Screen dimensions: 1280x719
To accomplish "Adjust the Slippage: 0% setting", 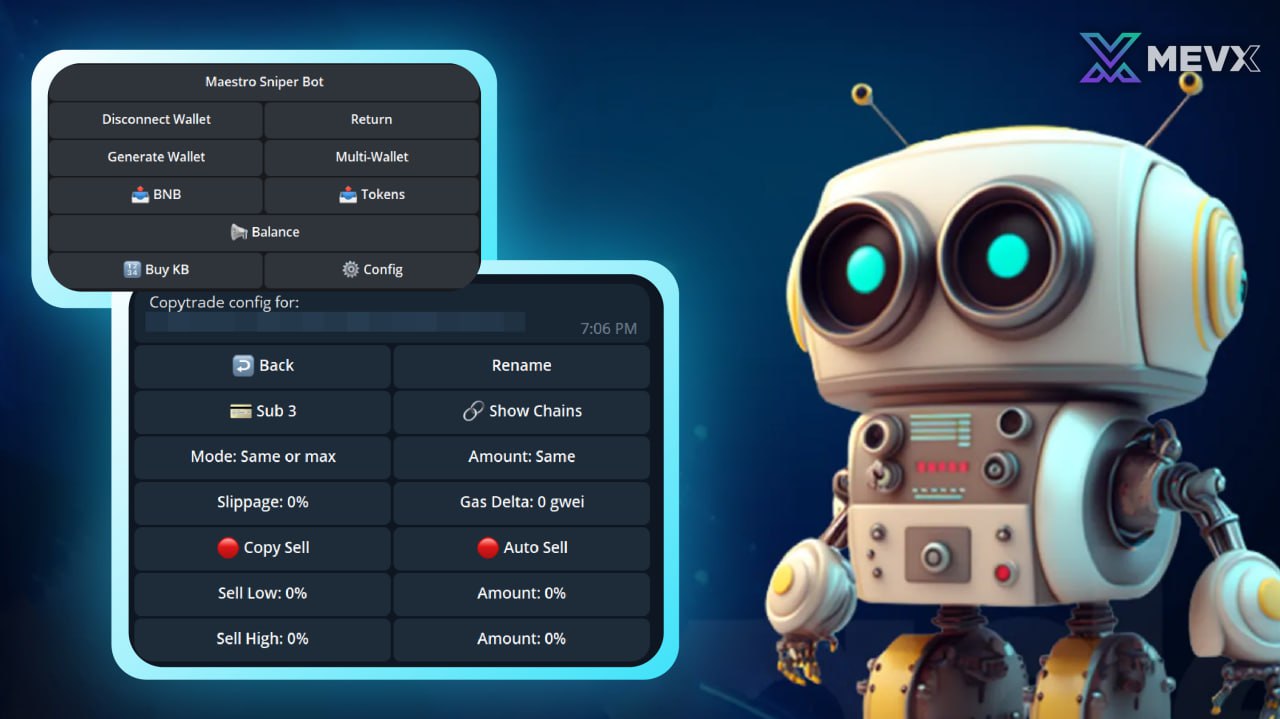I will tap(262, 502).
